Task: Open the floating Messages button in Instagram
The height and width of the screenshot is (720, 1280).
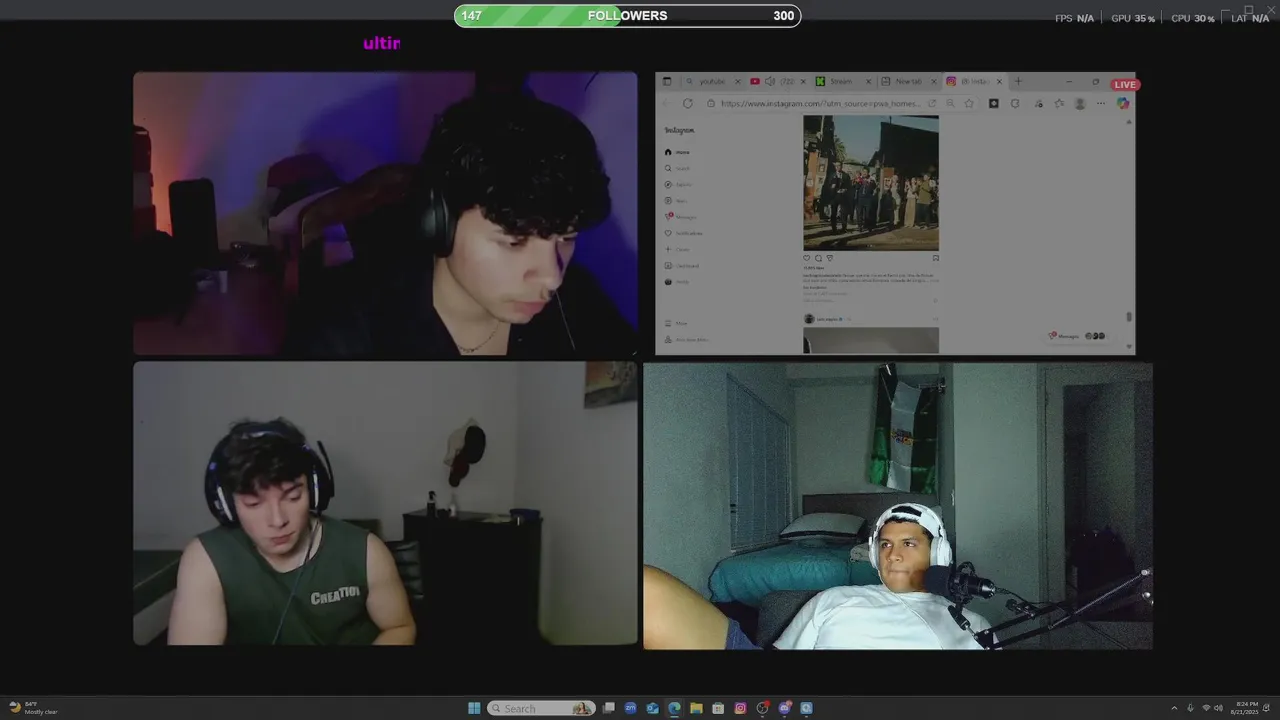Action: pos(1076,336)
